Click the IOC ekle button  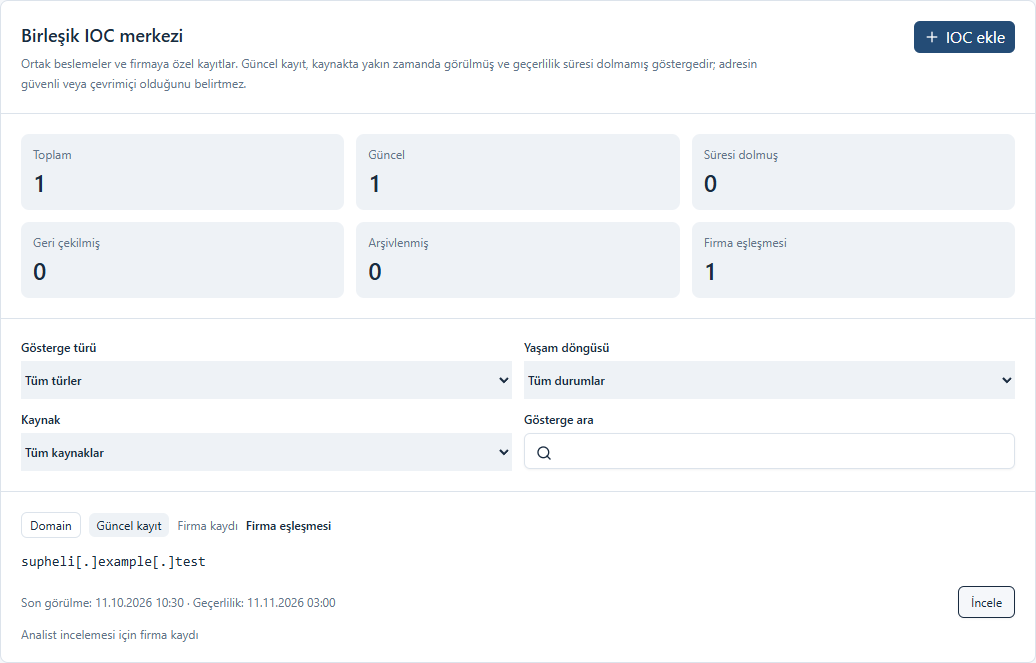[964, 37]
